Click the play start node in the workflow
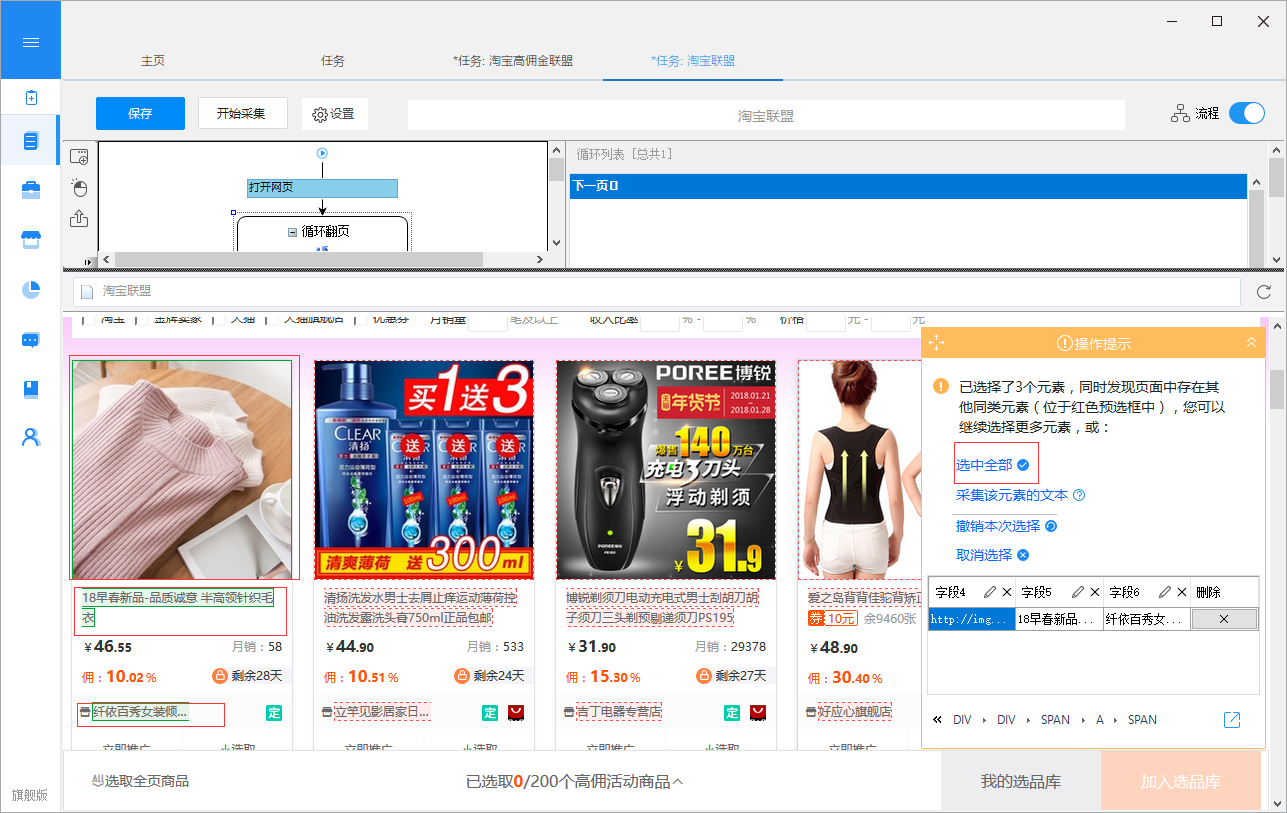This screenshot has width=1287, height=813. click(322, 153)
